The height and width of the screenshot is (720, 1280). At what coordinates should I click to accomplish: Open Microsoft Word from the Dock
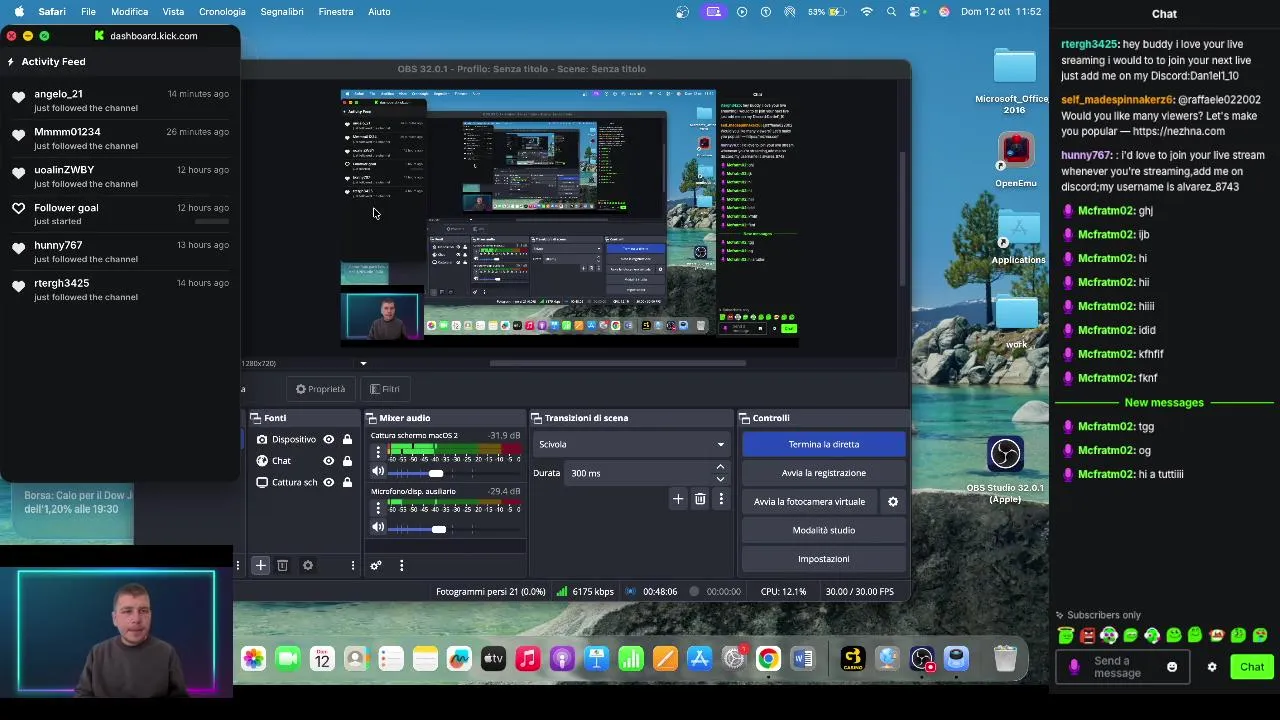tap(802, 659)
